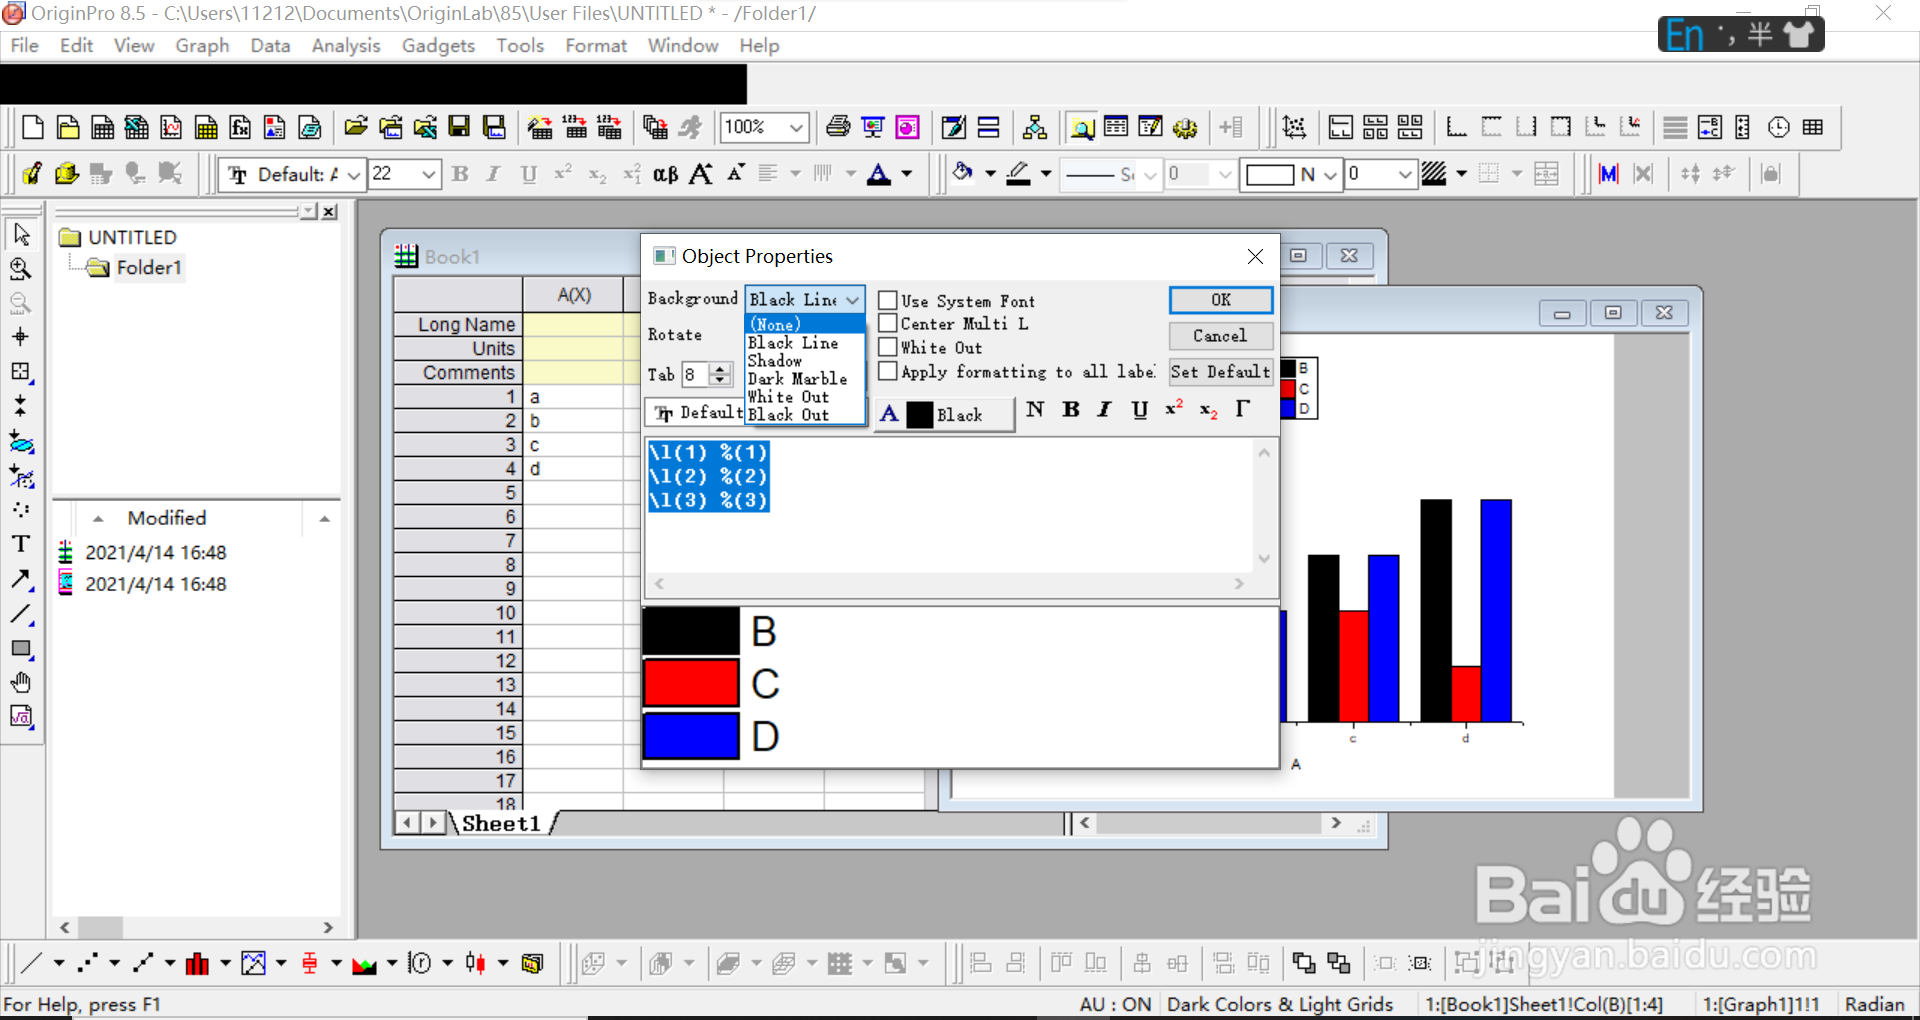Select the Arrow tool in left toolbar
Viewport: 1920px width, 1020px height.
21,579
